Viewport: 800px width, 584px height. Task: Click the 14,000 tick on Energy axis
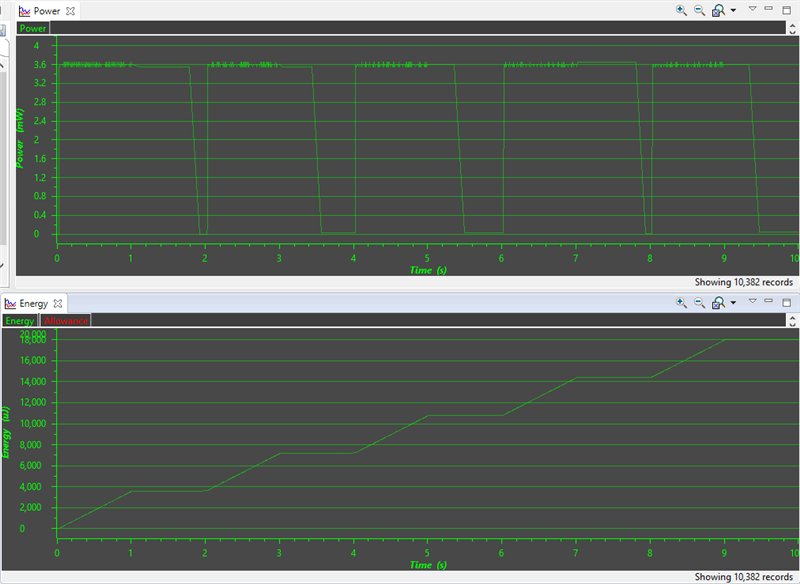coord(33,382)
